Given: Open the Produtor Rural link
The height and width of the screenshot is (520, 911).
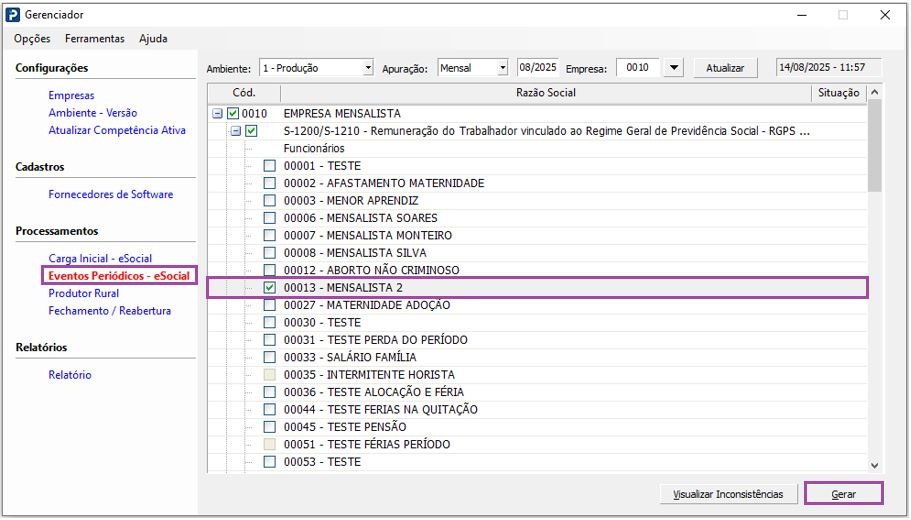Looking at the screenshot, I should pyautogui.click(x=84, y=293).
